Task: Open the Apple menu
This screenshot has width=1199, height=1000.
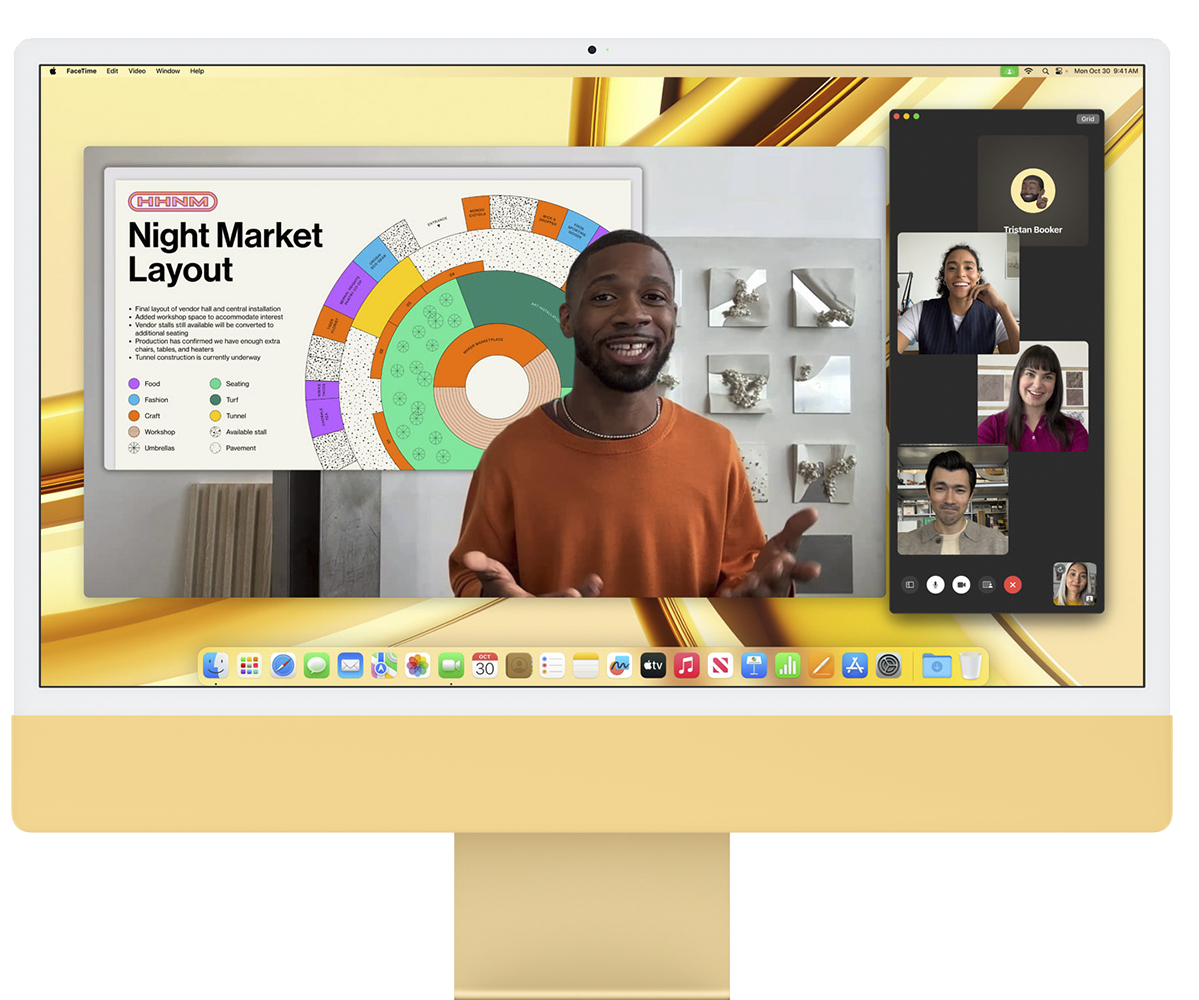Action: coord(53,71)
